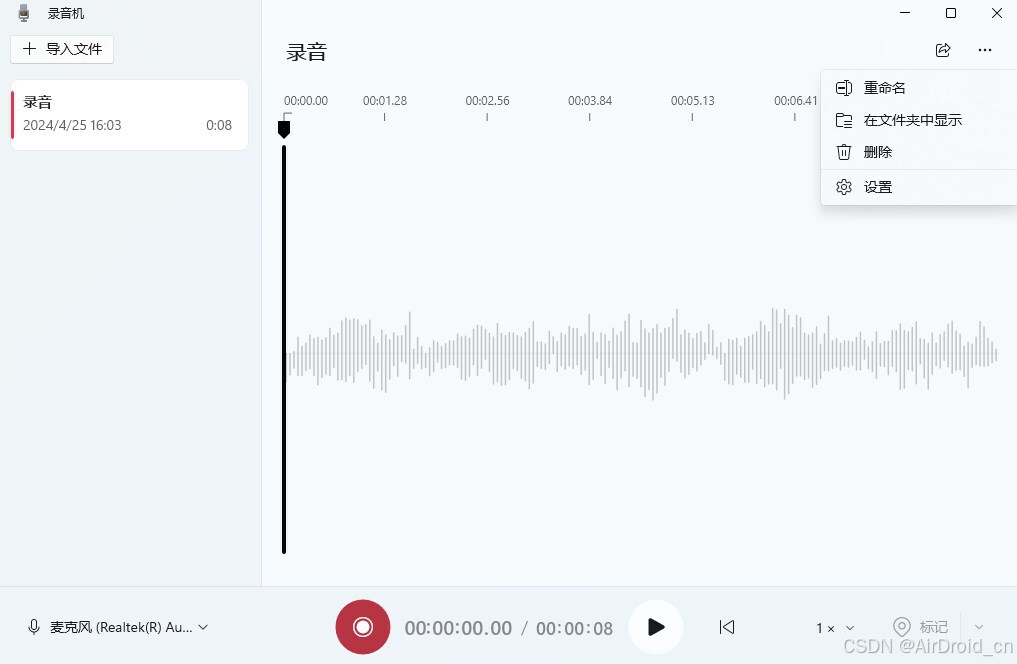This screenshot has height=664, width=1017.
Task: Skip back to the recording start
Action: (x=727, y=627)
